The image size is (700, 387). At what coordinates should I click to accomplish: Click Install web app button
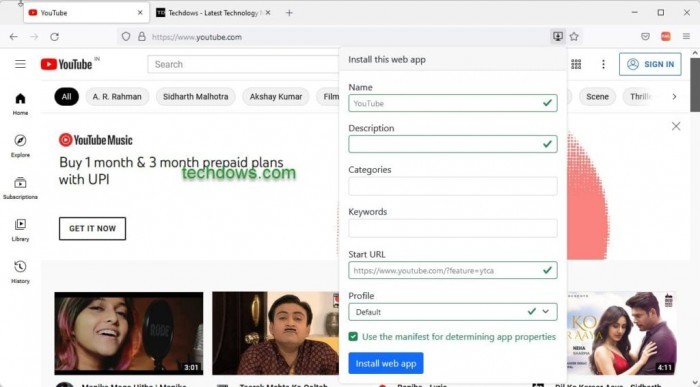click(x=386, y=363)
